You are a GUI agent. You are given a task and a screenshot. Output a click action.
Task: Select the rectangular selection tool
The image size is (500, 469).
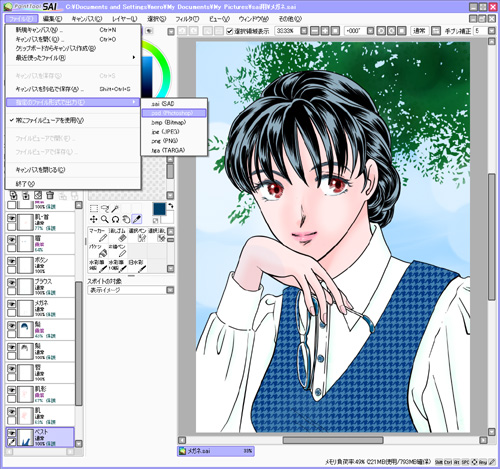[94, 209]
